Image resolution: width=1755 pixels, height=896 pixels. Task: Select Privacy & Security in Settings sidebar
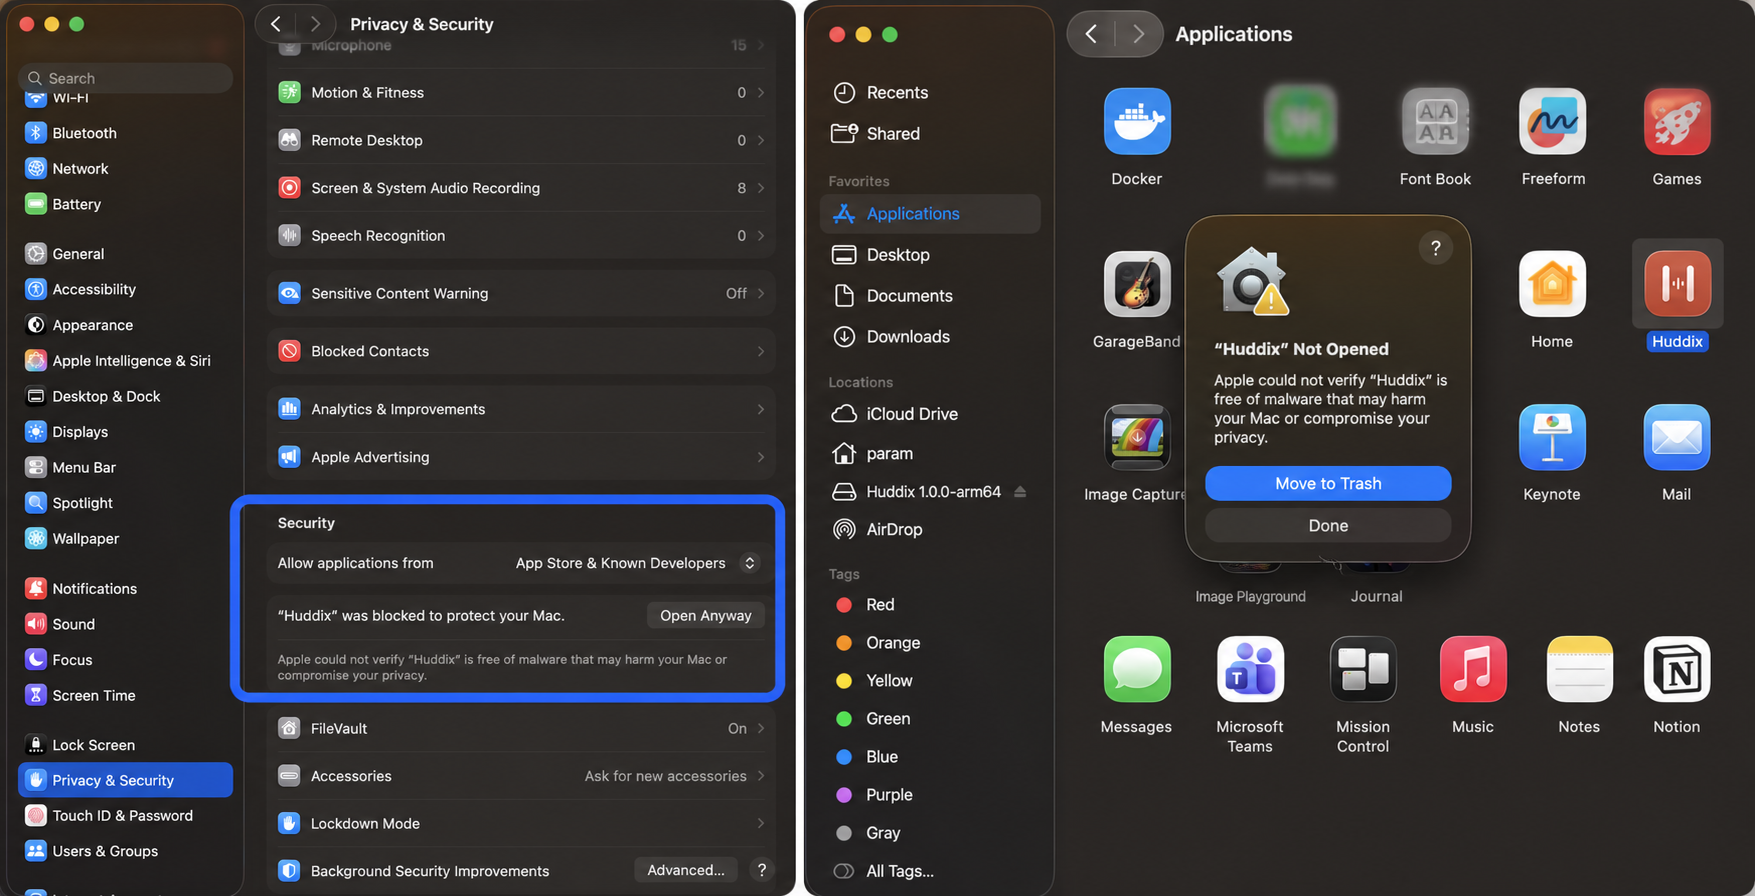(125, 780)
